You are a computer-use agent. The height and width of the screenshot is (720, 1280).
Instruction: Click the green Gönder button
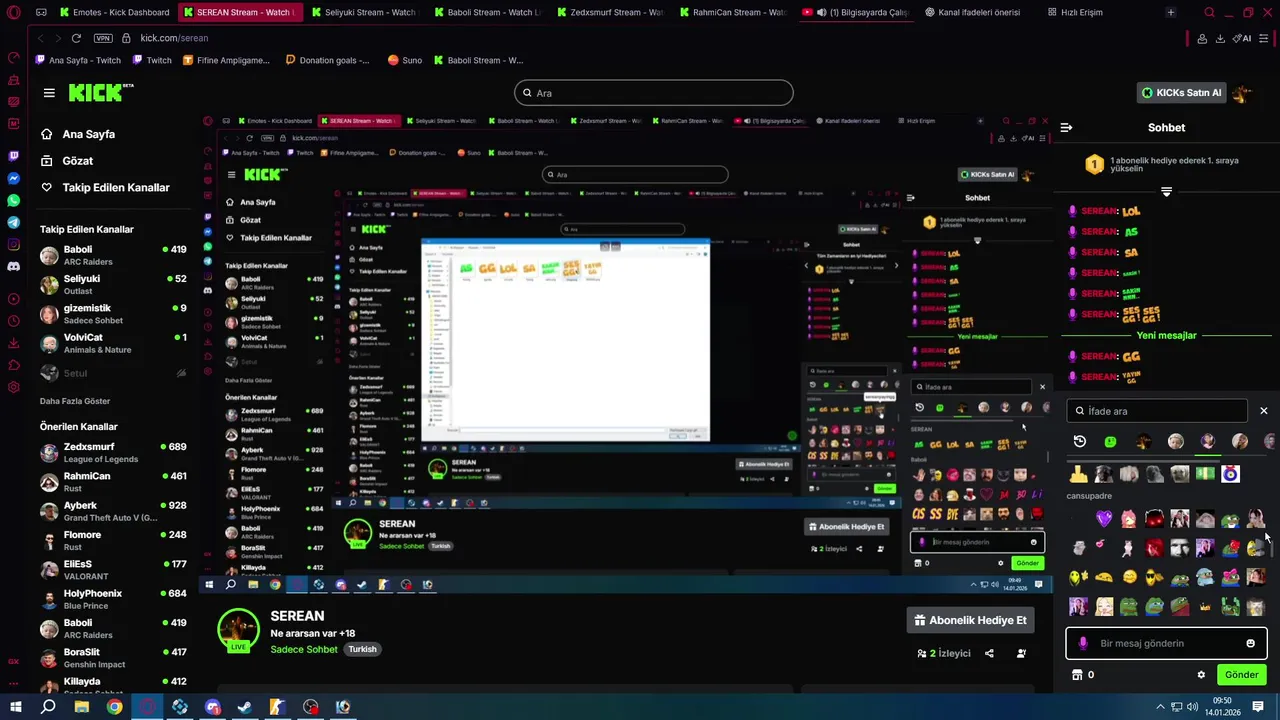pyautogui.click(x=1241, y=675)
